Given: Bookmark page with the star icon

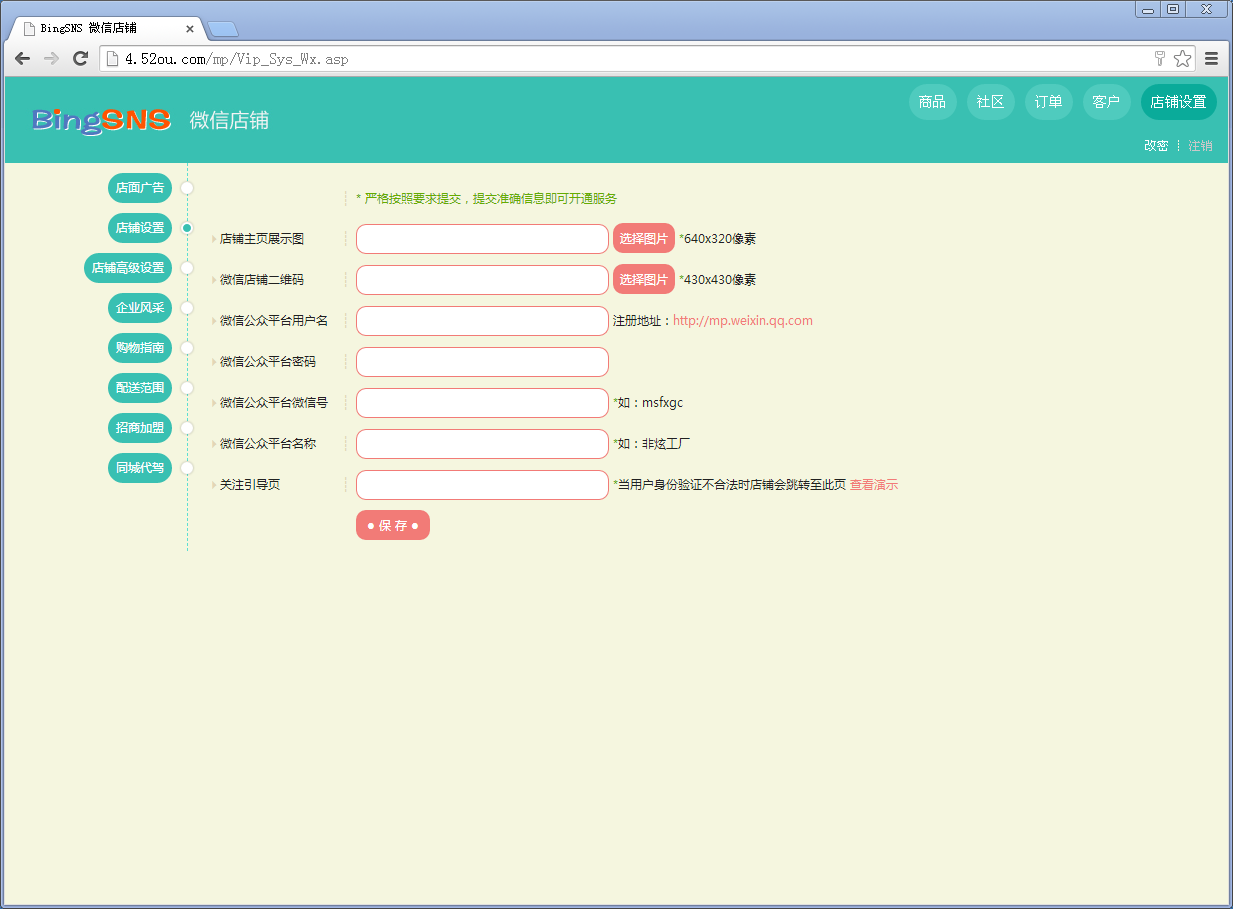Looking at the screenshot, I should 1182,59.
